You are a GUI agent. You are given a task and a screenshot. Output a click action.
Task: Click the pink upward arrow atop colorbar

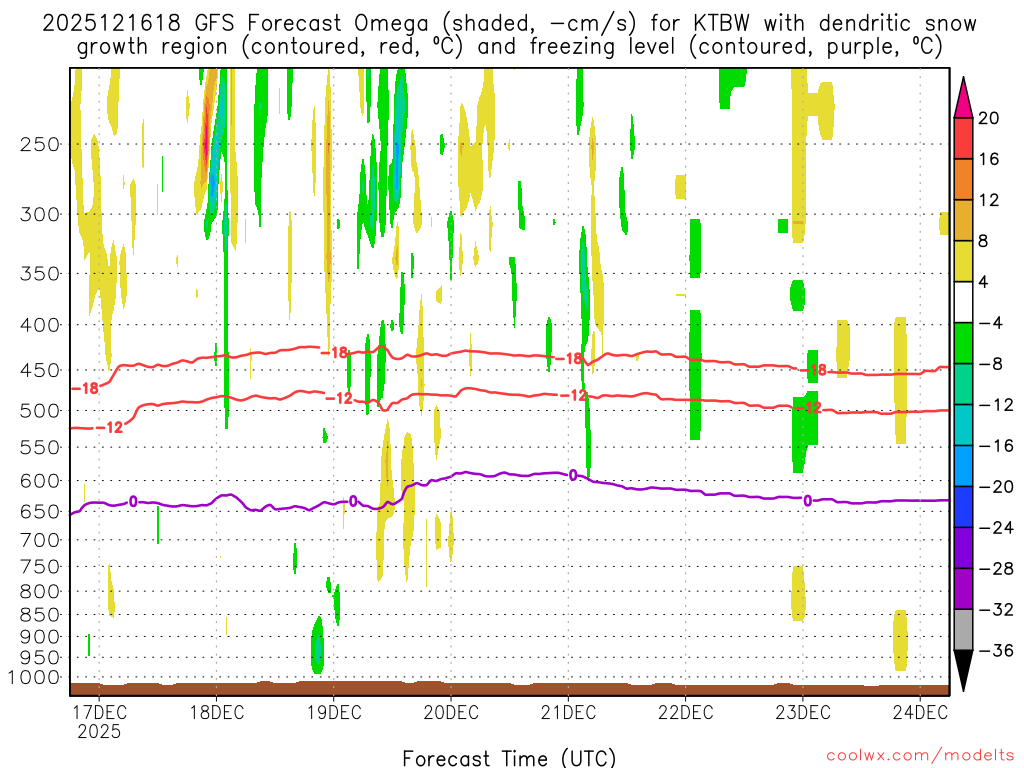(x=963, y=97)
